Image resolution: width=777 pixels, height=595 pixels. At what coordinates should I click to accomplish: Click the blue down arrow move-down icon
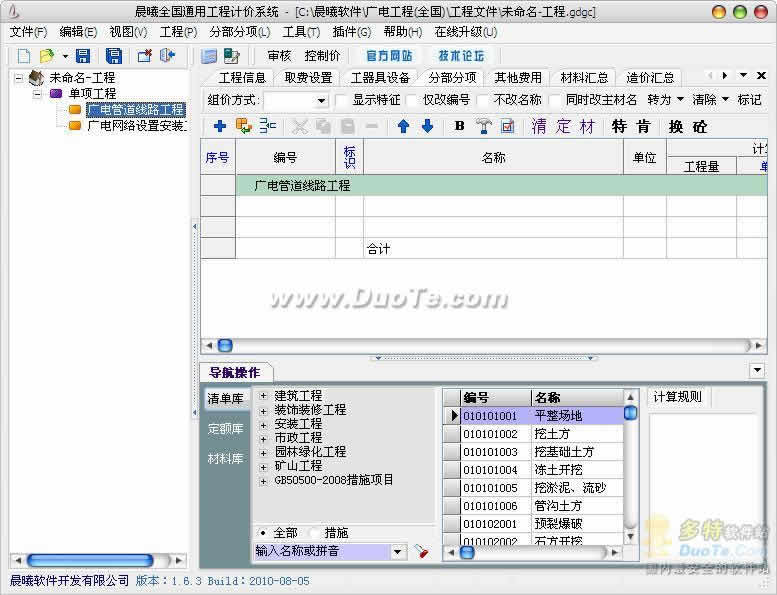tap(427, 126)
